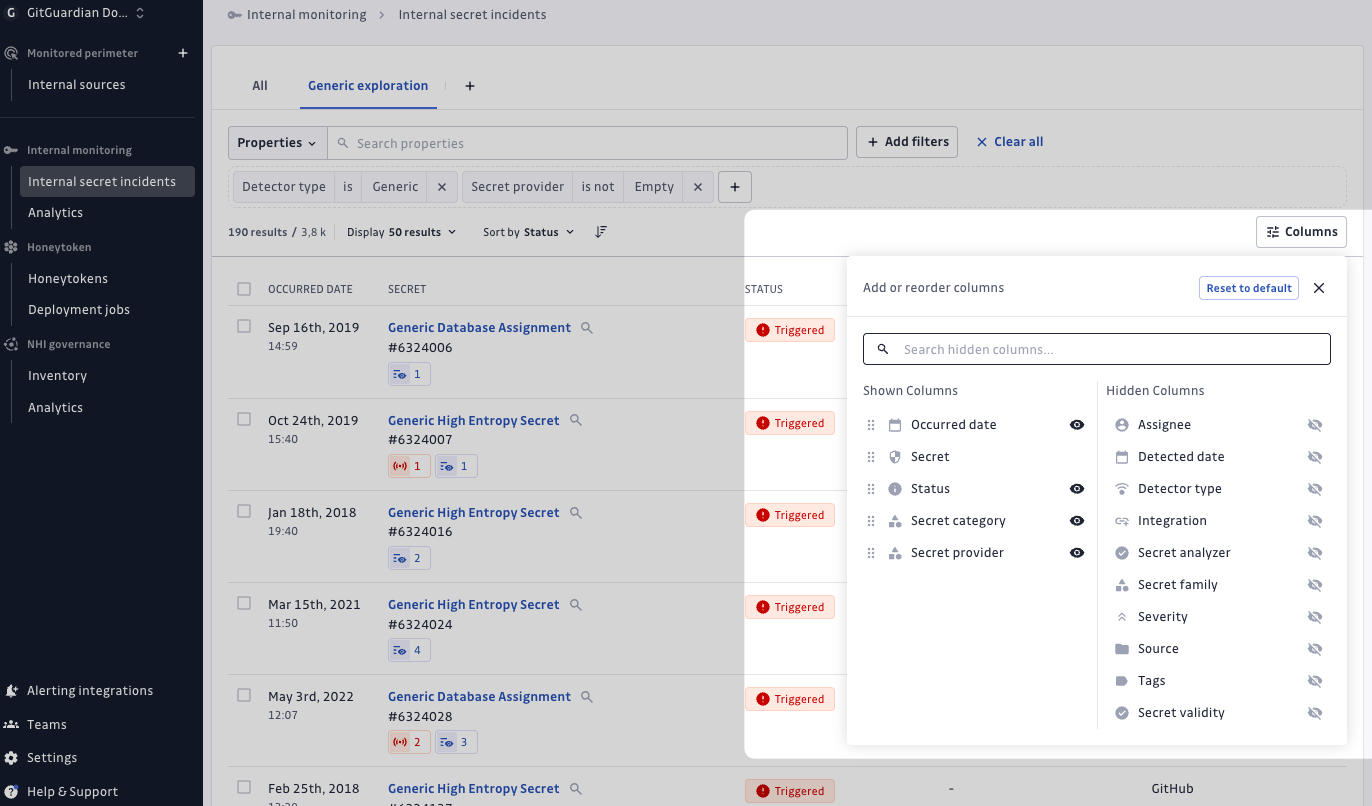The width and height of the screenshot is (1372, 806).
Task: Change the 'is' operator on Detector type filter
Action: (x=348, y=187)
